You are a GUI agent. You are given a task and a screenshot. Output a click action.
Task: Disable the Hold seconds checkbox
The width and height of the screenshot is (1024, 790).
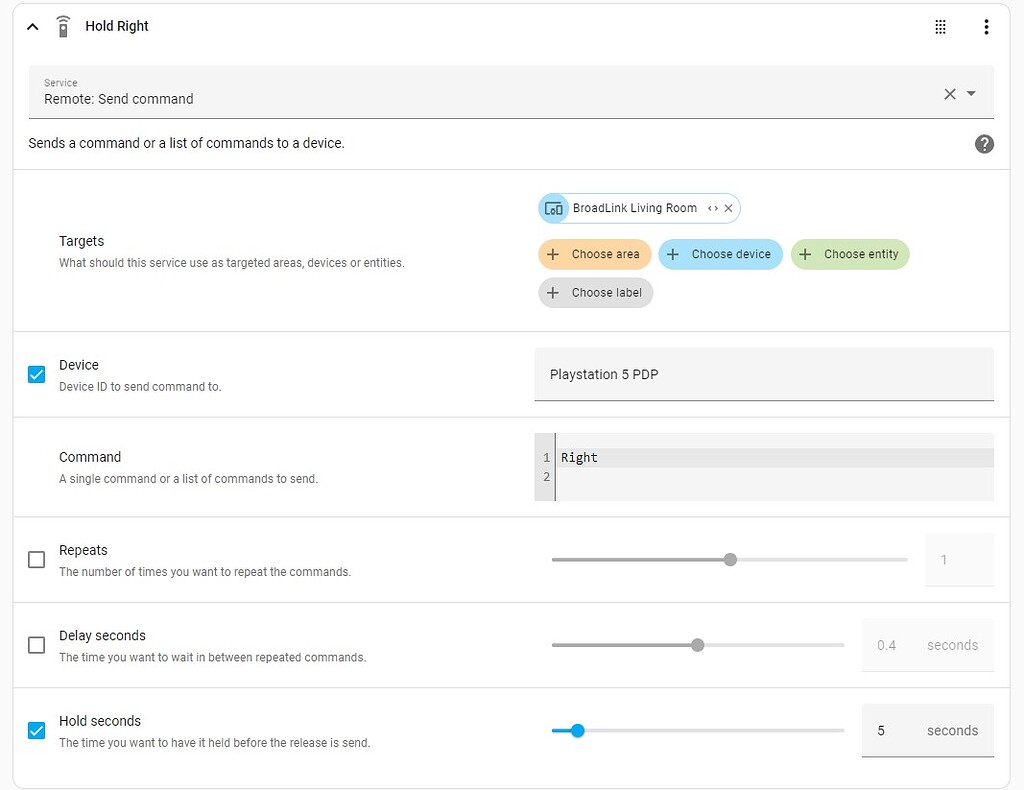point(36,730)
